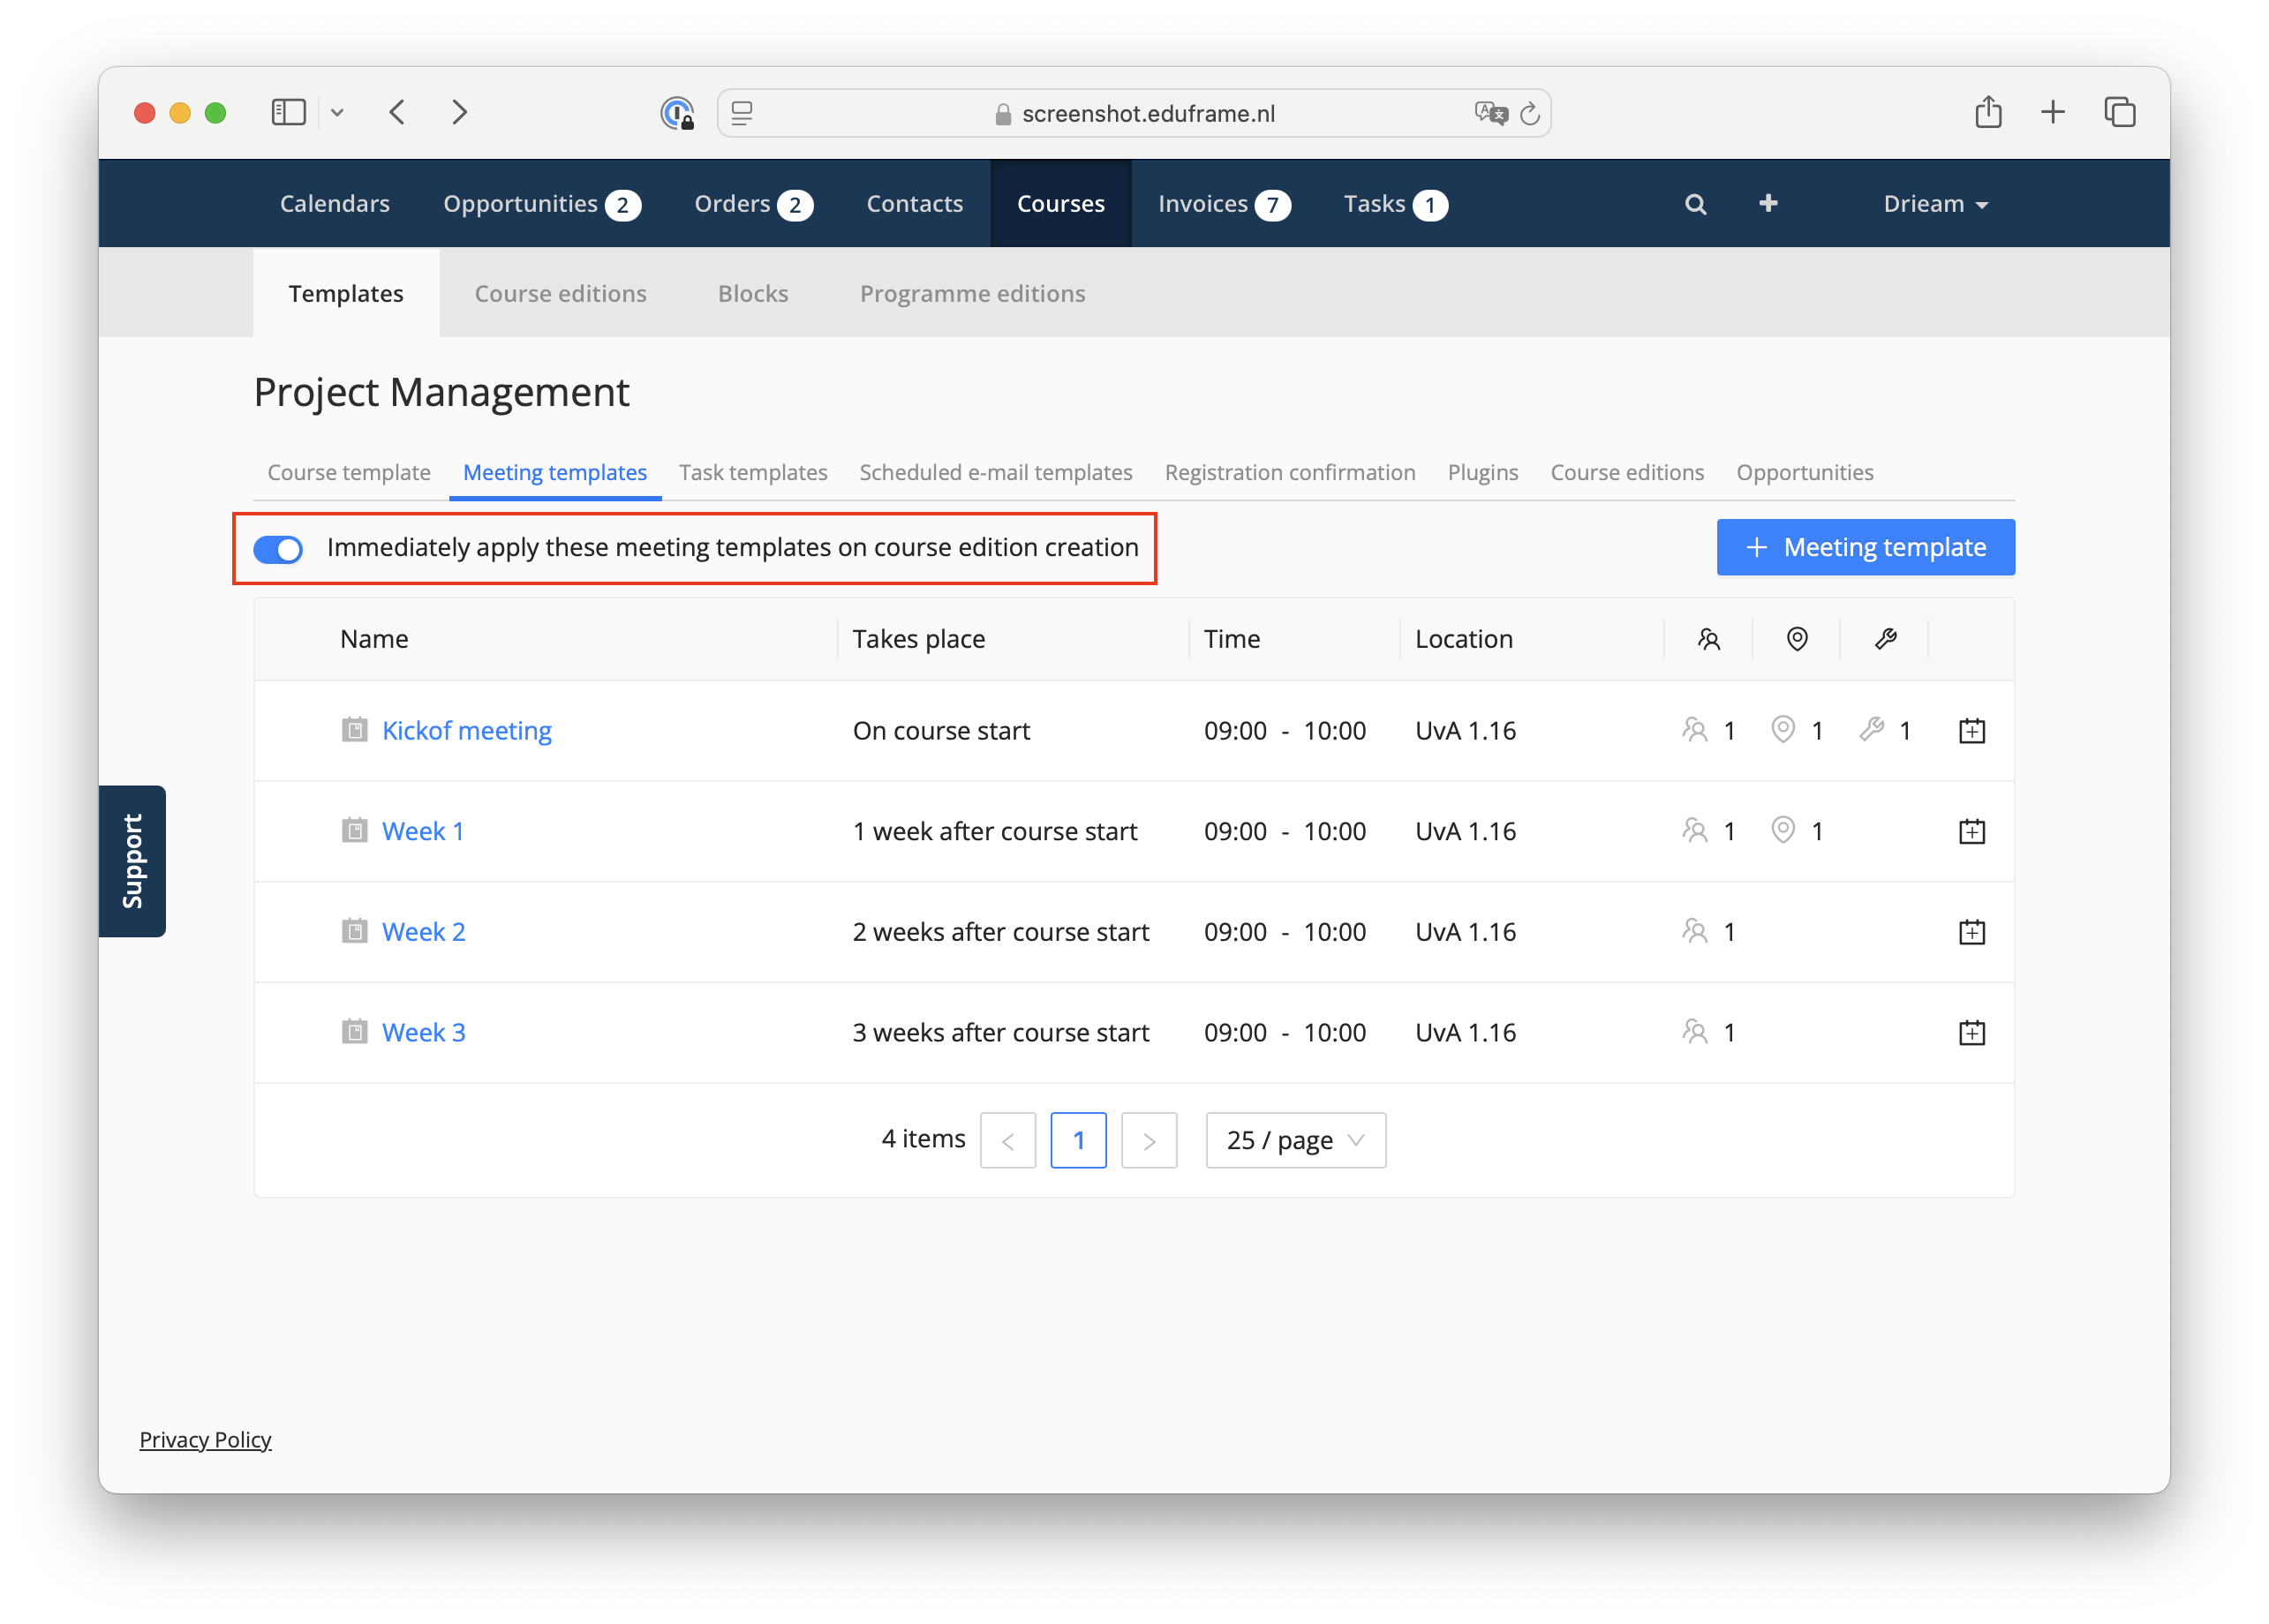Open Orders in top navigation
This screenshot has height=1624, width=2269.
click(754, 204)
